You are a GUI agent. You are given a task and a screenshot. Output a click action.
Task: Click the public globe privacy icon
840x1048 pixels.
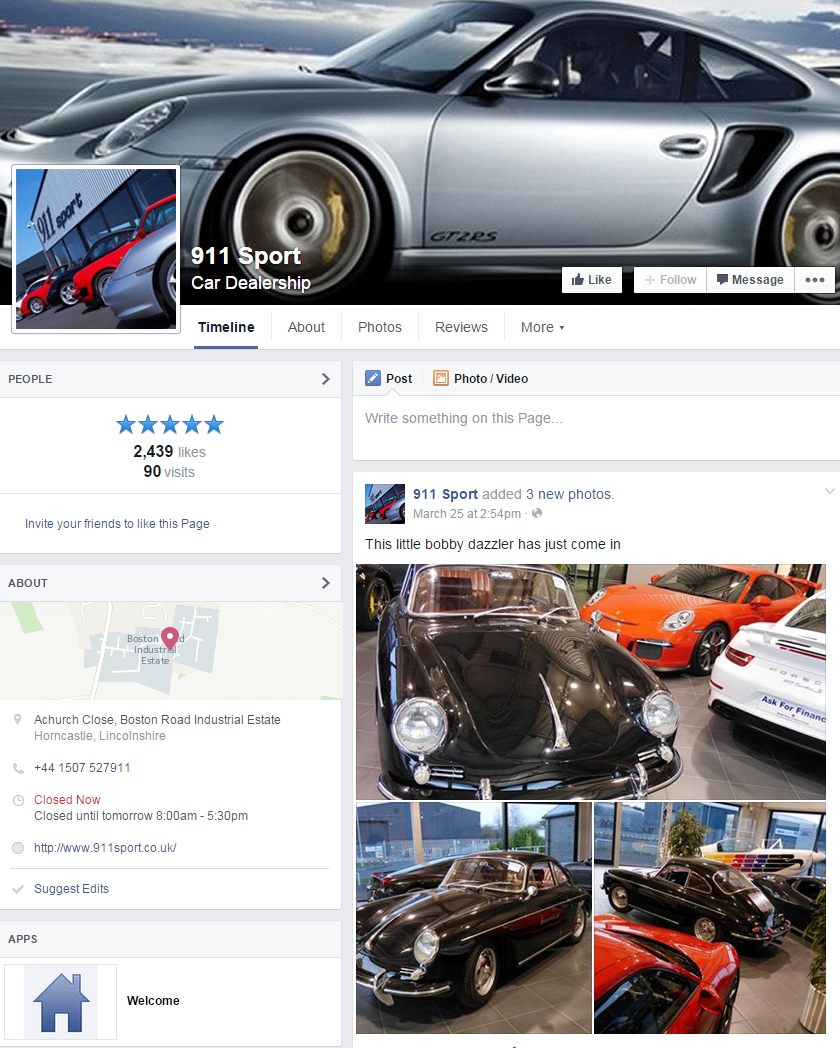click(537, 513)
